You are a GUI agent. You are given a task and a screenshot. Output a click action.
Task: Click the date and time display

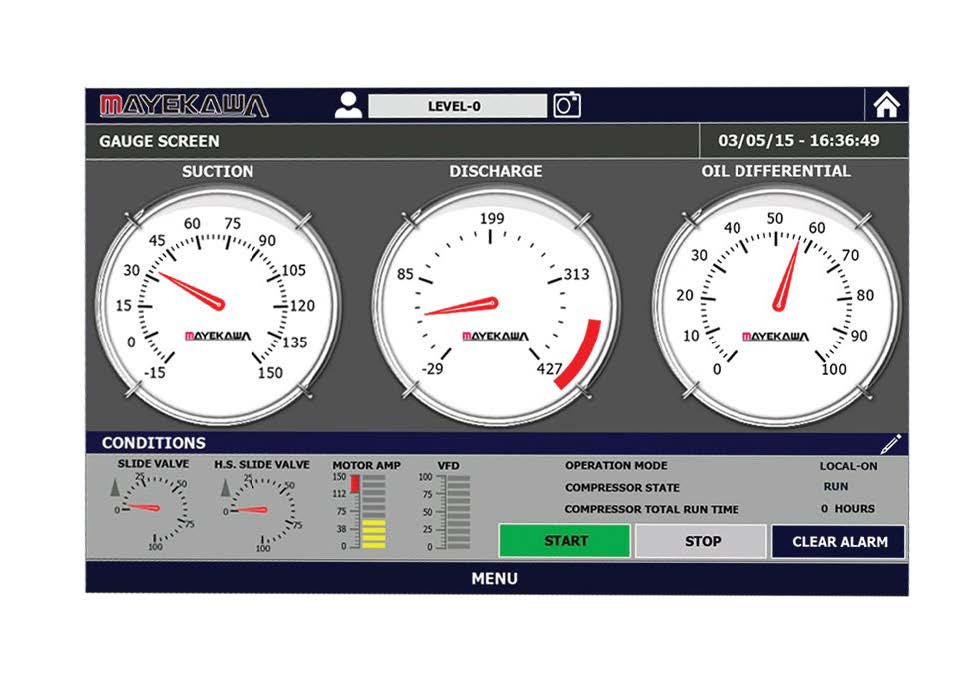point(800,141)
